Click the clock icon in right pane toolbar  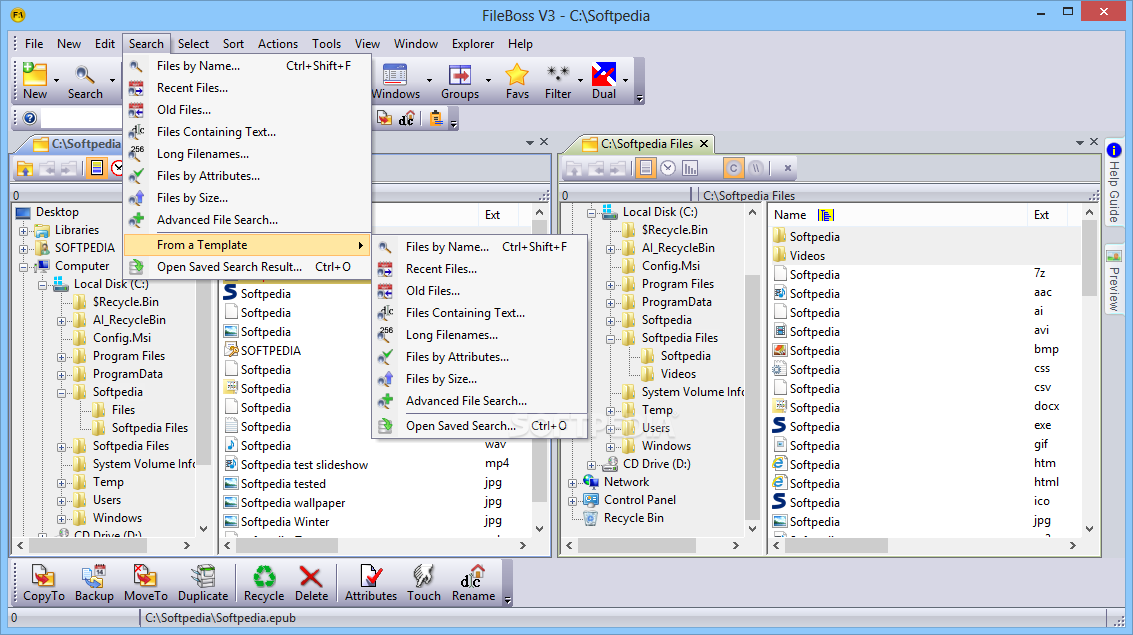(668, 168)
